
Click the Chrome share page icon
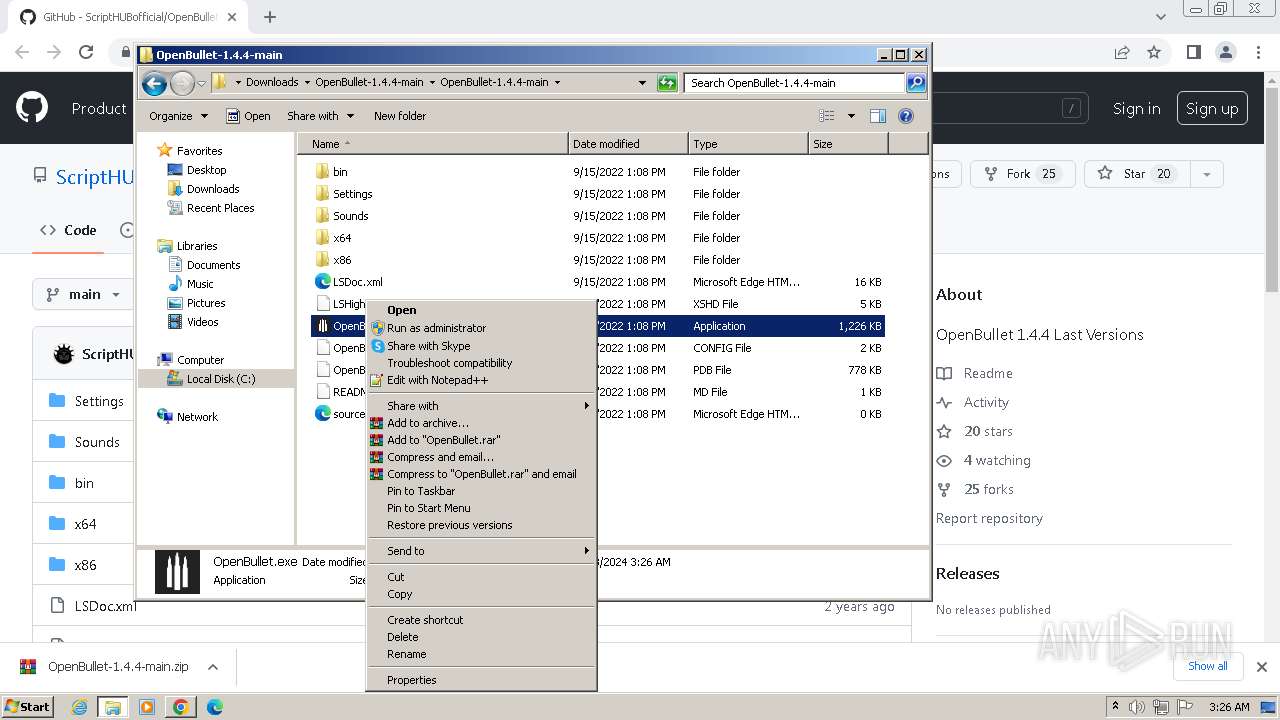click(x=1122, y=52)
